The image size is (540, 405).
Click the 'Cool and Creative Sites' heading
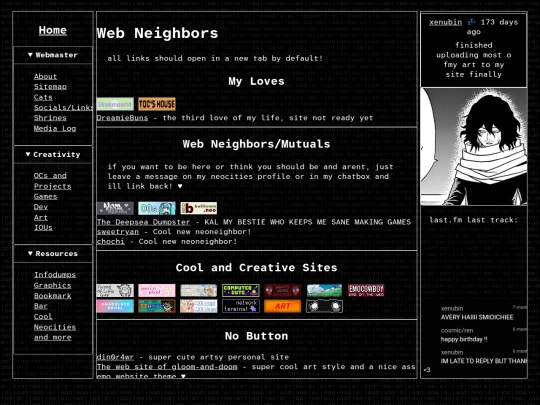tap(257, 268)
